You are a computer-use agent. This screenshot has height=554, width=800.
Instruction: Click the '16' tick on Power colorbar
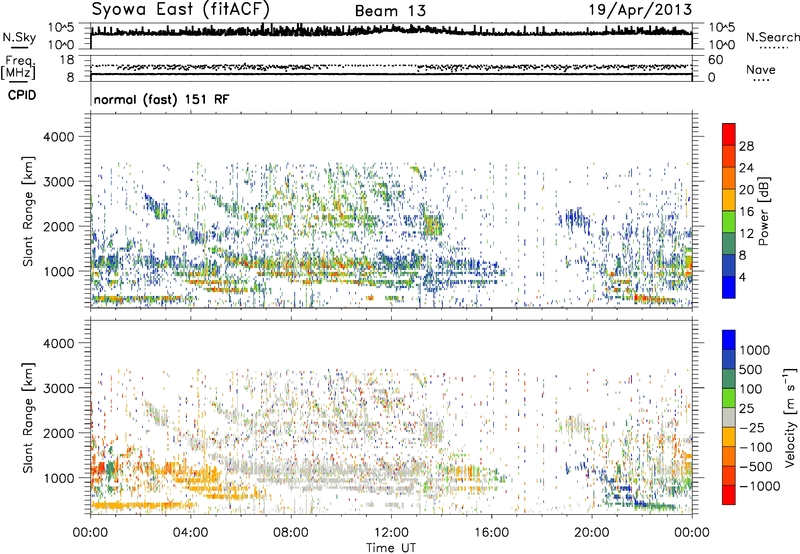coord(746,212)
